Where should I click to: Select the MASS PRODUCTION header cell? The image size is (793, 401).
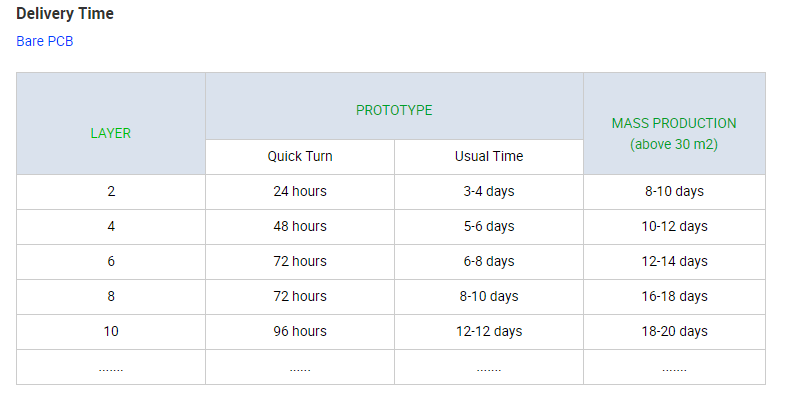674,123
